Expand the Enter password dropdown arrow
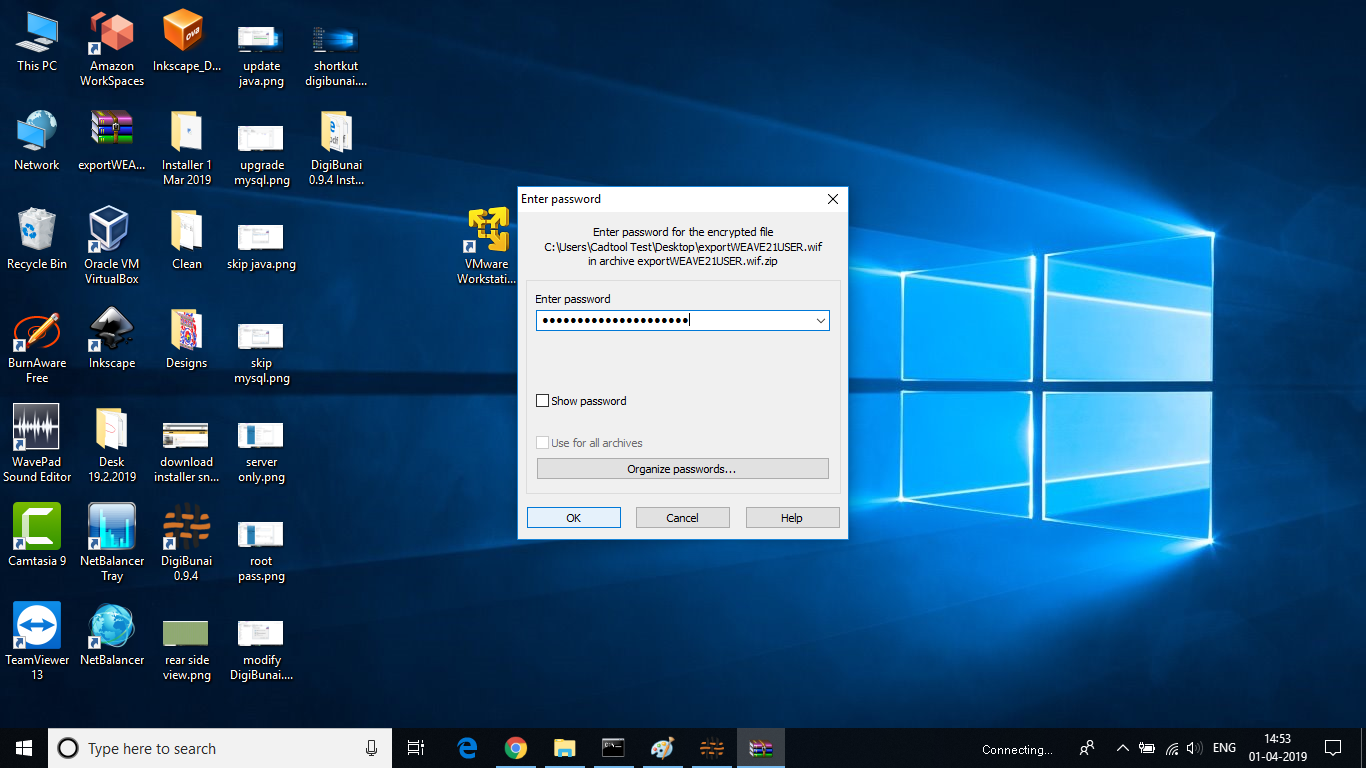The image size is (1366, 768). pyautogui.click(x=820, y=321)
